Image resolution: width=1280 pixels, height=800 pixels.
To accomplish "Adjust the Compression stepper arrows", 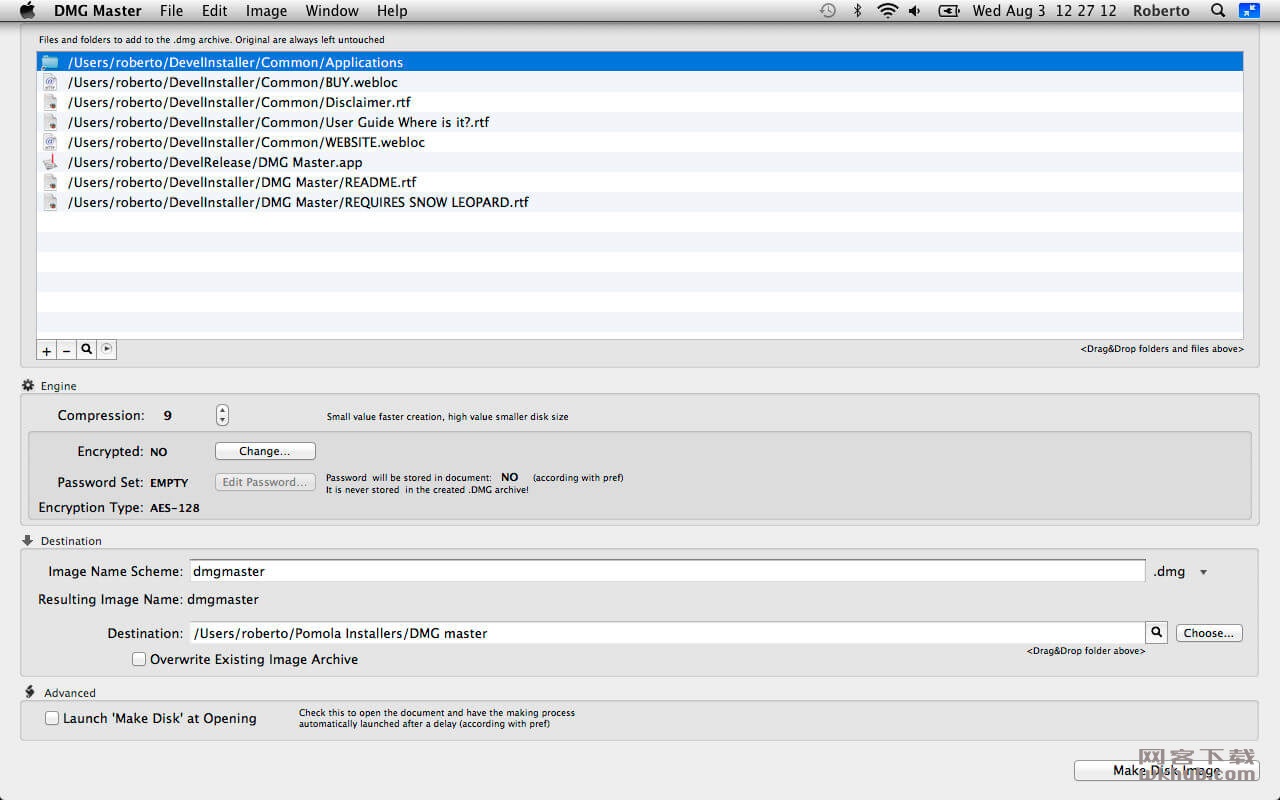I will [x=222, y=415].
